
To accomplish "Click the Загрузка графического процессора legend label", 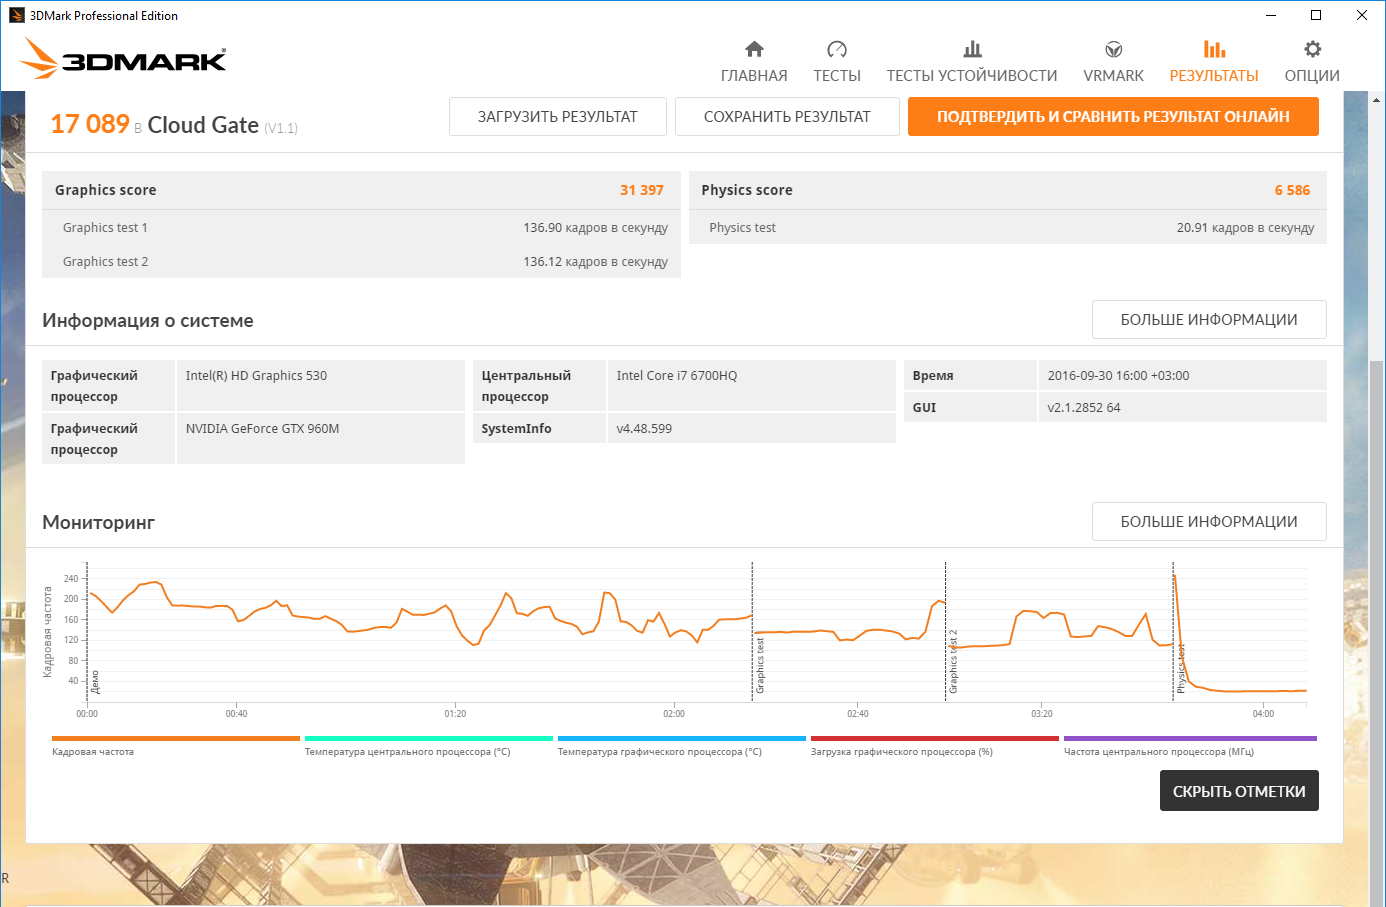I will pyautogui.click(x=902, y=752).
